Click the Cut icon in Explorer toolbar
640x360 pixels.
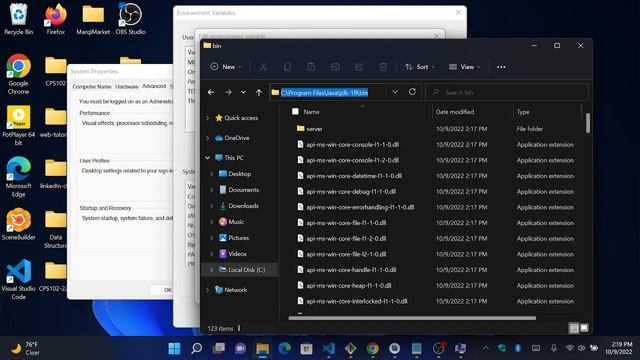(263, 67)
